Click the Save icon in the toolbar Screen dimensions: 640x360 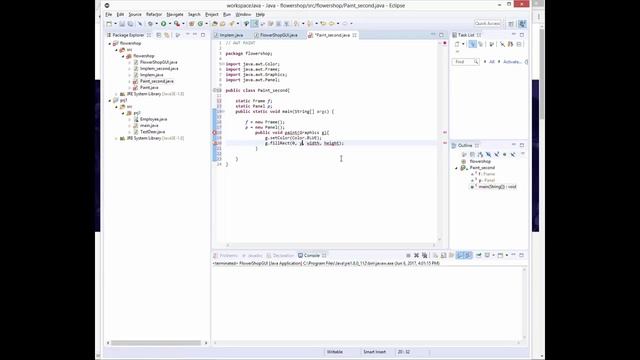tap(122, 24)
